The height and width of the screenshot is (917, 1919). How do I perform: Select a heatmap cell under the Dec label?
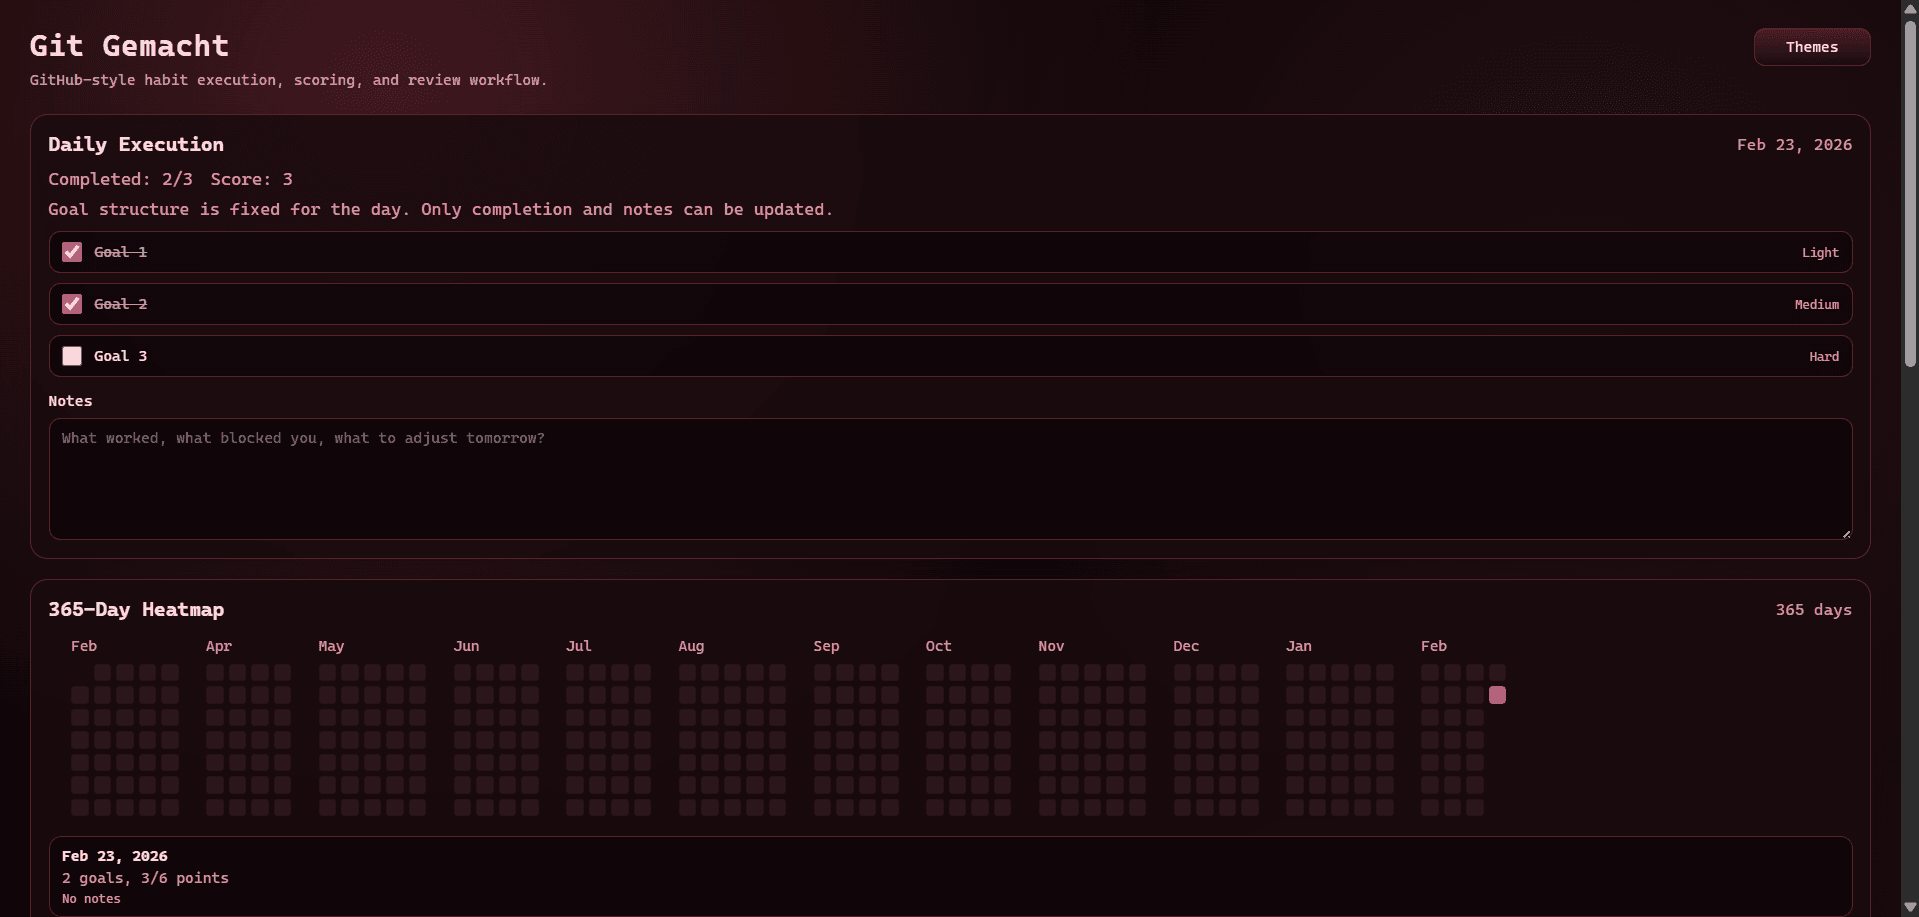[x=1181, y=672]
